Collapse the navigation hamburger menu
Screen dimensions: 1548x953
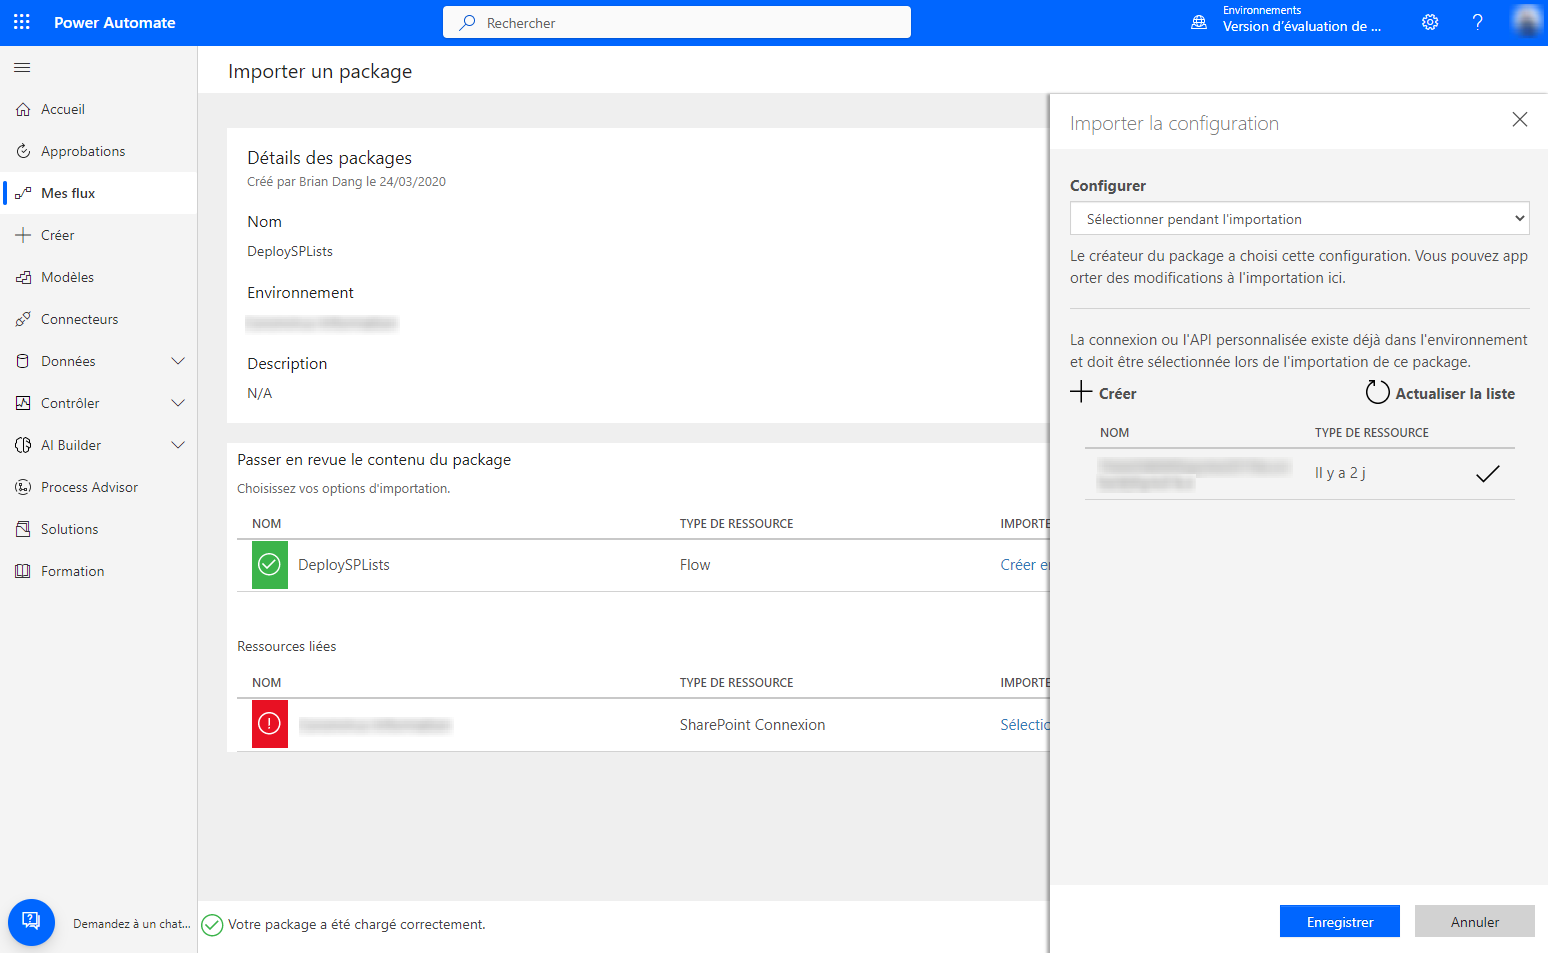pyautogui.click(x=22, y=67)
